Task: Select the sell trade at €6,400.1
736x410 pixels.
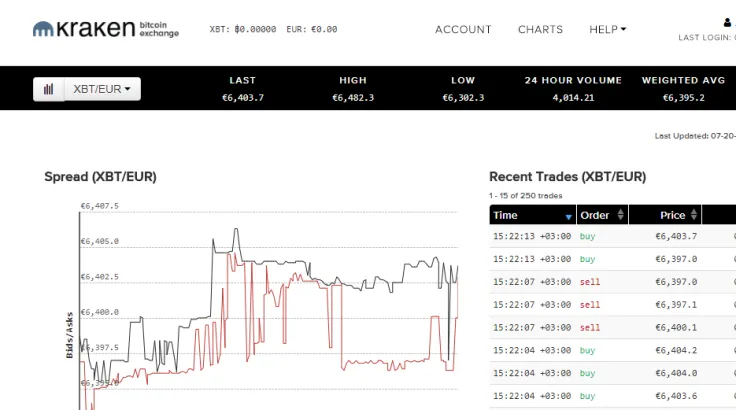Action: 613,328
